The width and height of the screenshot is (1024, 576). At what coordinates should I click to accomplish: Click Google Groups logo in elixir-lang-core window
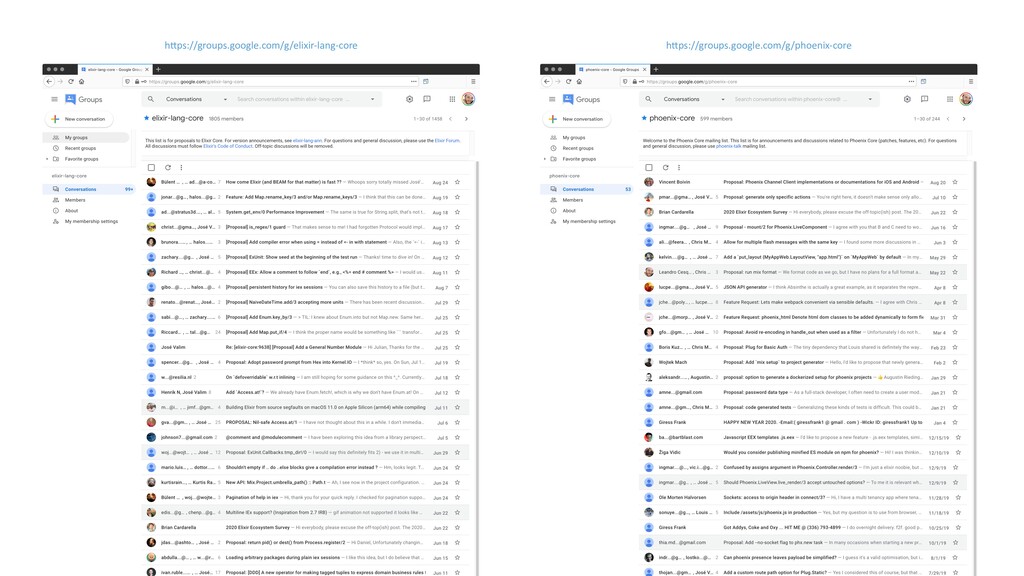click(x=84, y=99)
